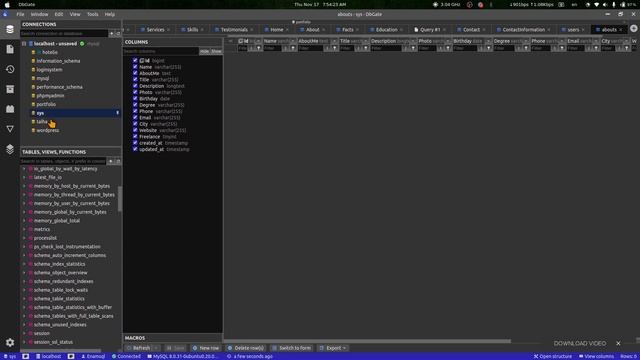Open the cell data view sidebar icon
This screenshot has width=640, height=360.
pyautogui.click(x=10, y=129)
